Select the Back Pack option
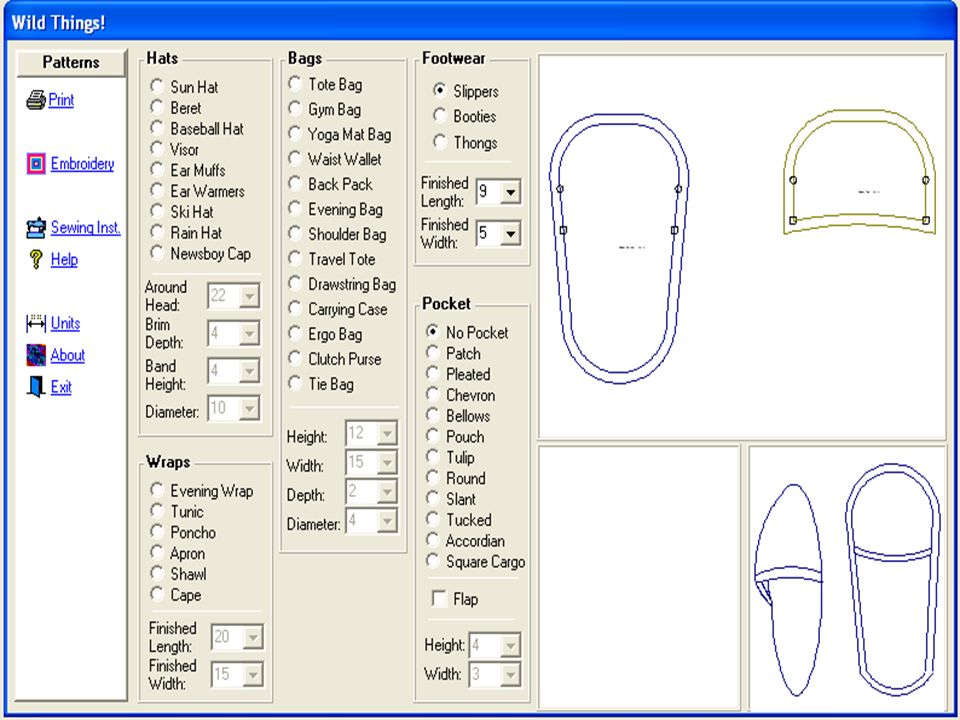 (295, 184)
